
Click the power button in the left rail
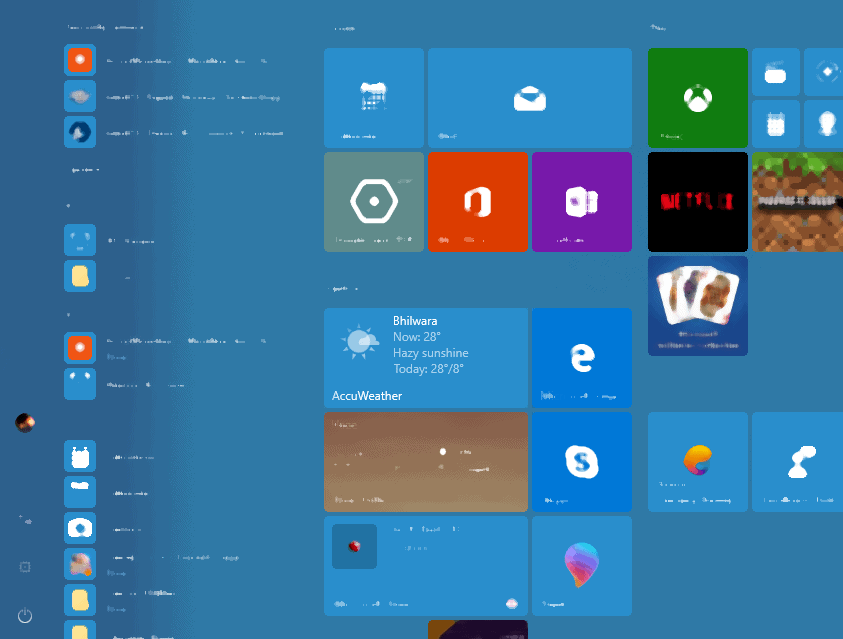(25, 615)
